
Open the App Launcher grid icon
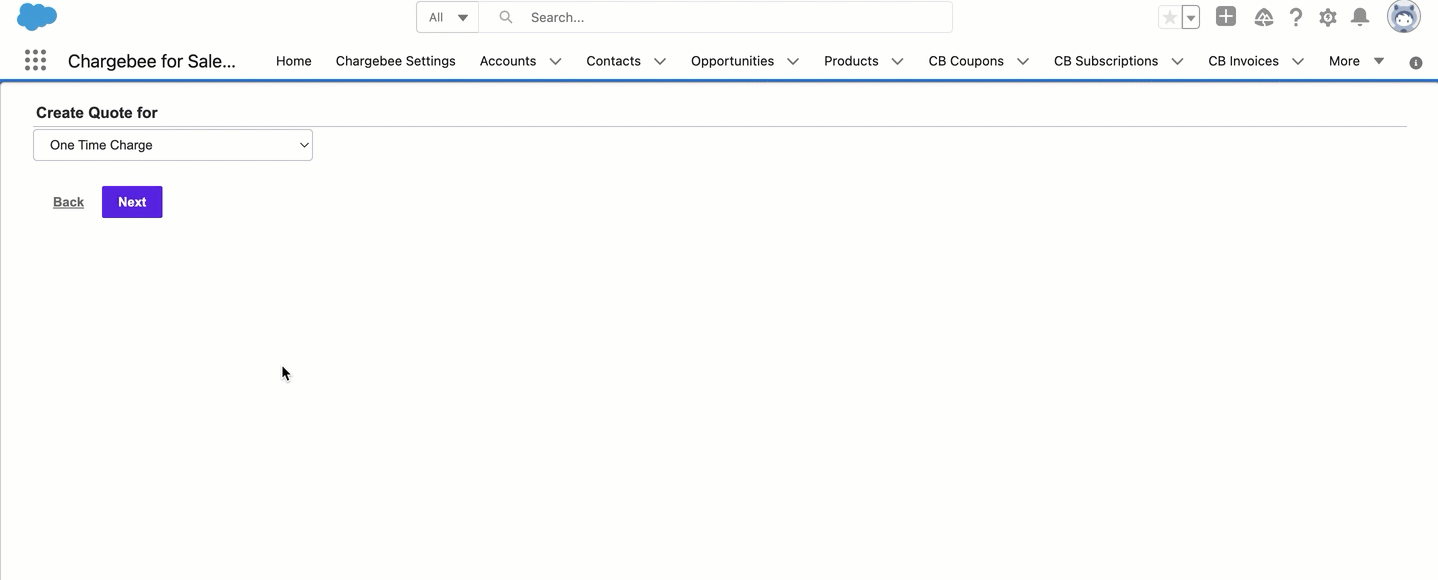[x=35, y=61]
